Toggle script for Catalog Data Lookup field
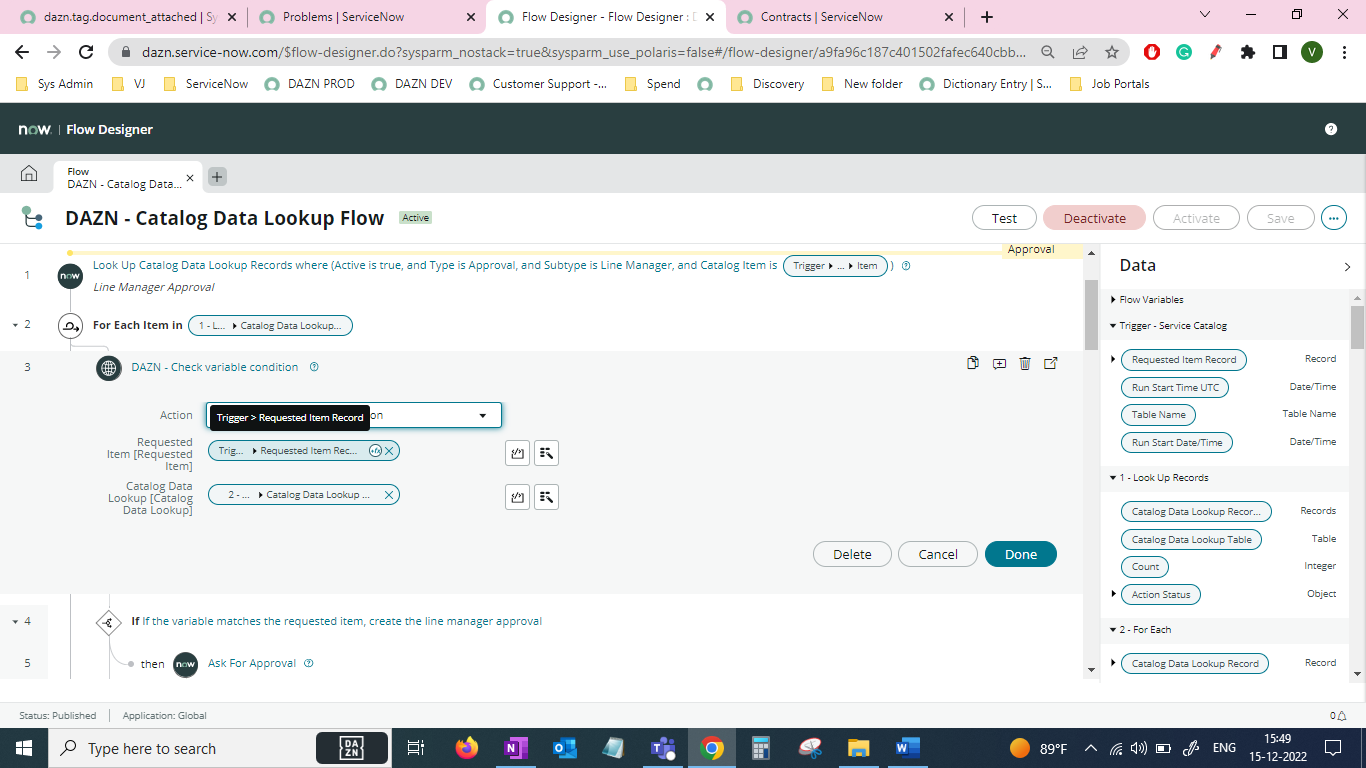The image size is (1366, 768). pyautogui.click(x=517, y=497)
